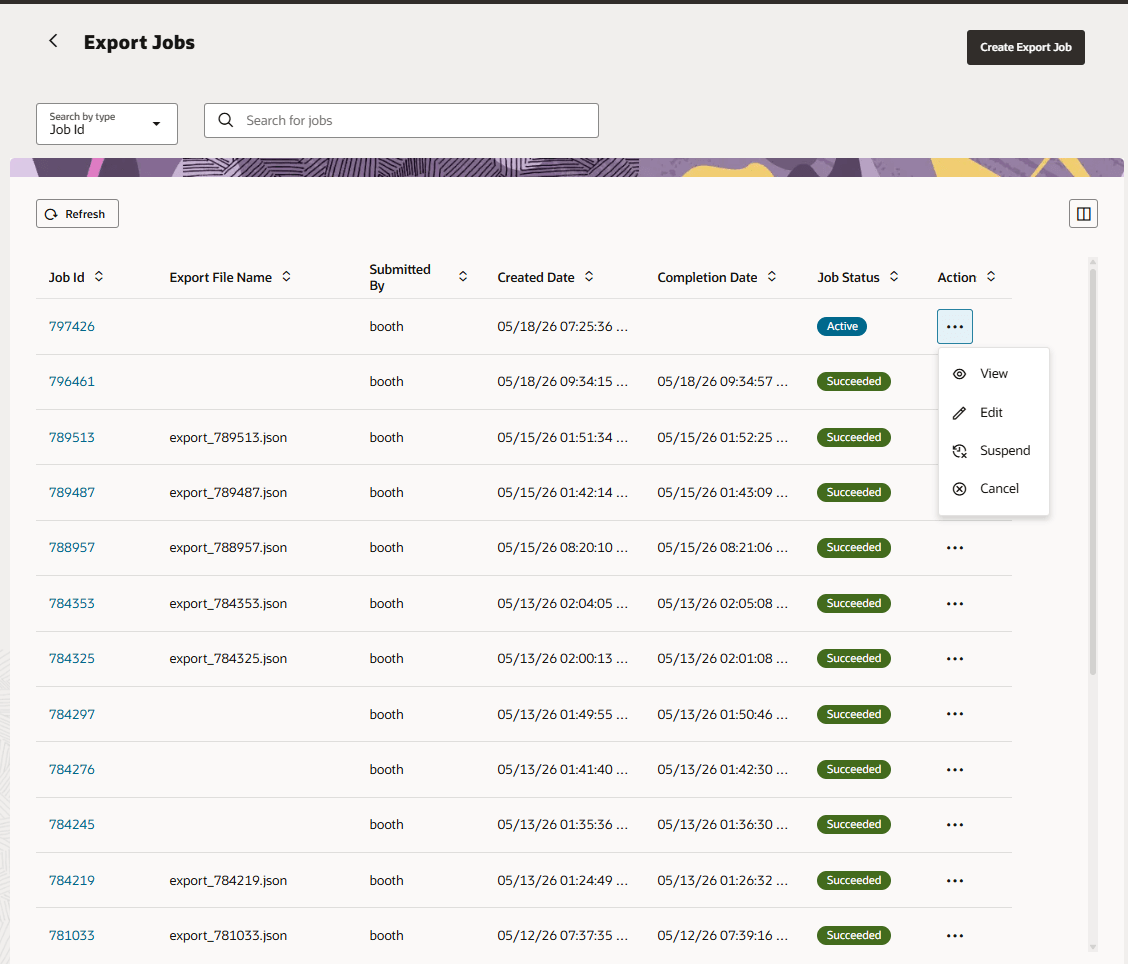Image resolution: width=1128 pixels, height=964 pixels.
Task: Open the Search by type Job Id dropdown
Action: tap(107, 124)
